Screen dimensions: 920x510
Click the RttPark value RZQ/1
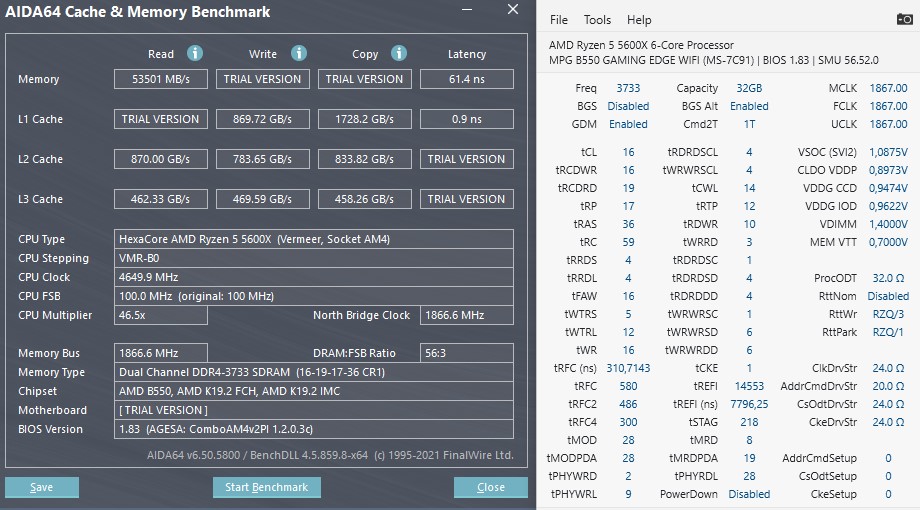click(x=888, y=332)
